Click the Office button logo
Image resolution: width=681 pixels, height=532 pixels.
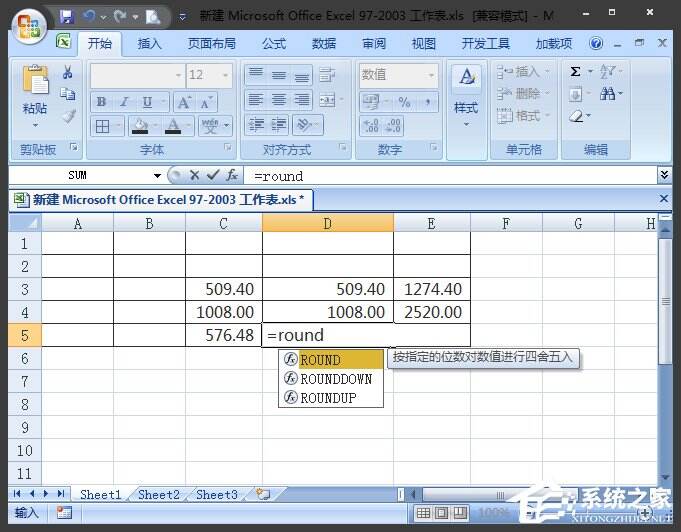[x=29, y=26]
